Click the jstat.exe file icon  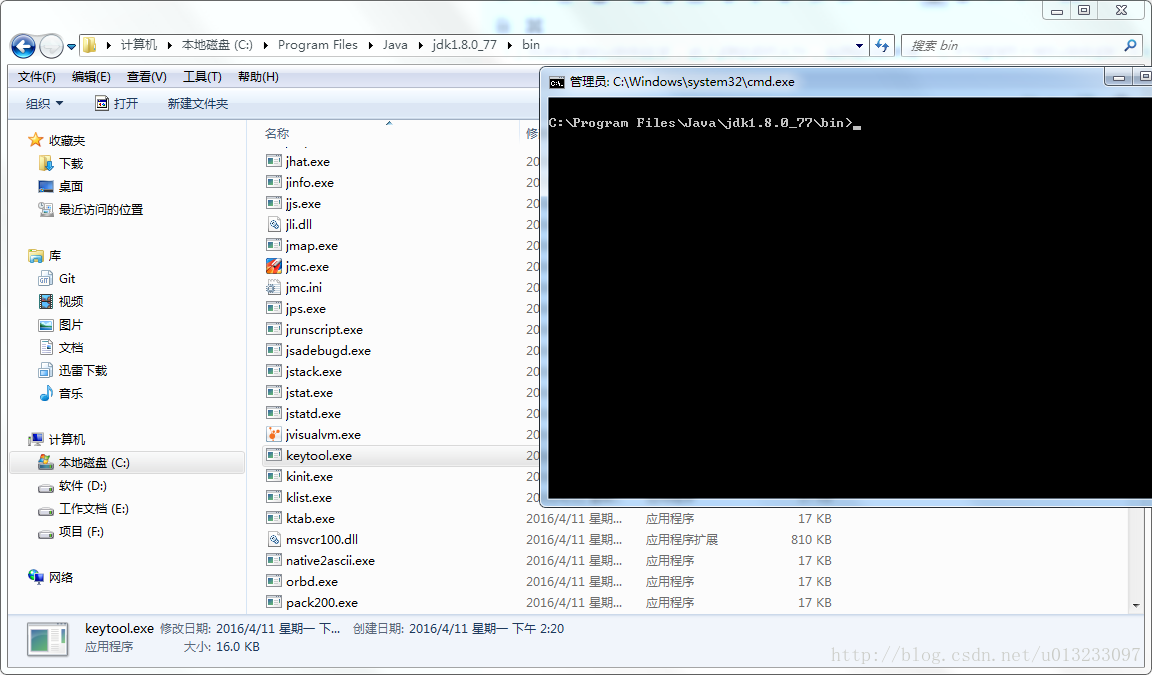tap(274, 392)
